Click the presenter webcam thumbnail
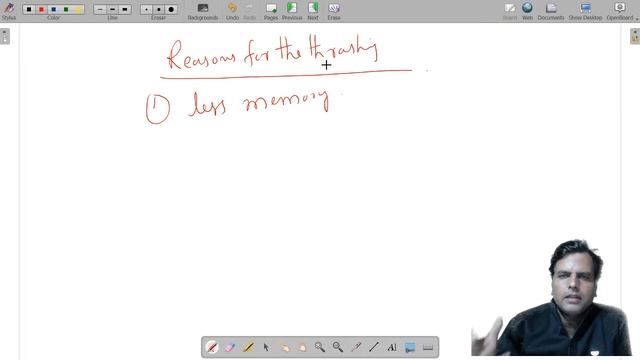 (551, 298)
